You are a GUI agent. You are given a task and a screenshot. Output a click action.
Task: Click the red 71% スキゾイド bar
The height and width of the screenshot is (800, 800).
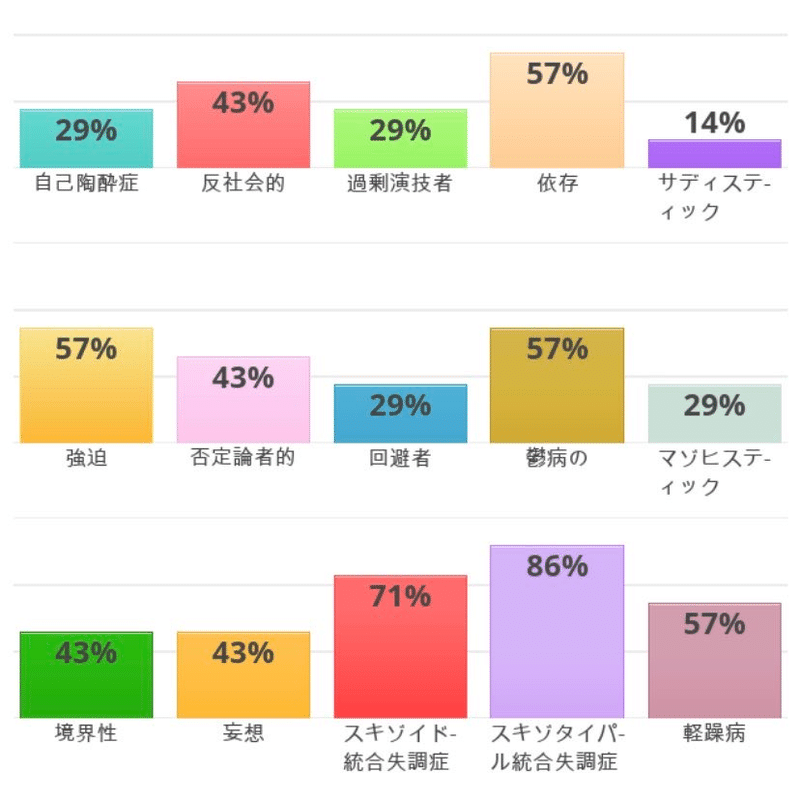(401, 646)
